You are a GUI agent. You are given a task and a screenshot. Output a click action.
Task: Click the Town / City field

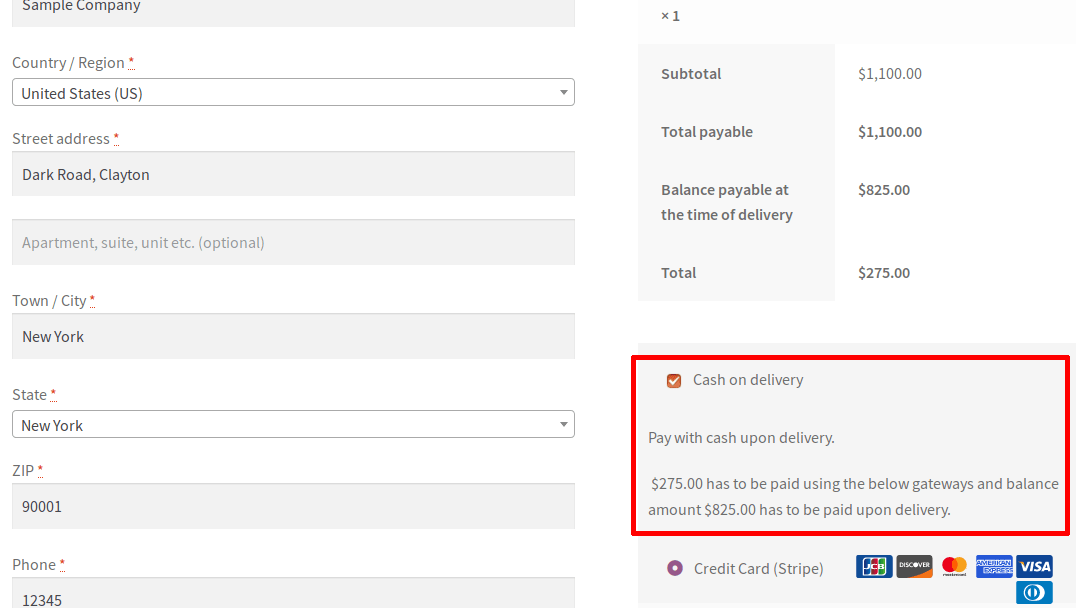coord(292,336)
